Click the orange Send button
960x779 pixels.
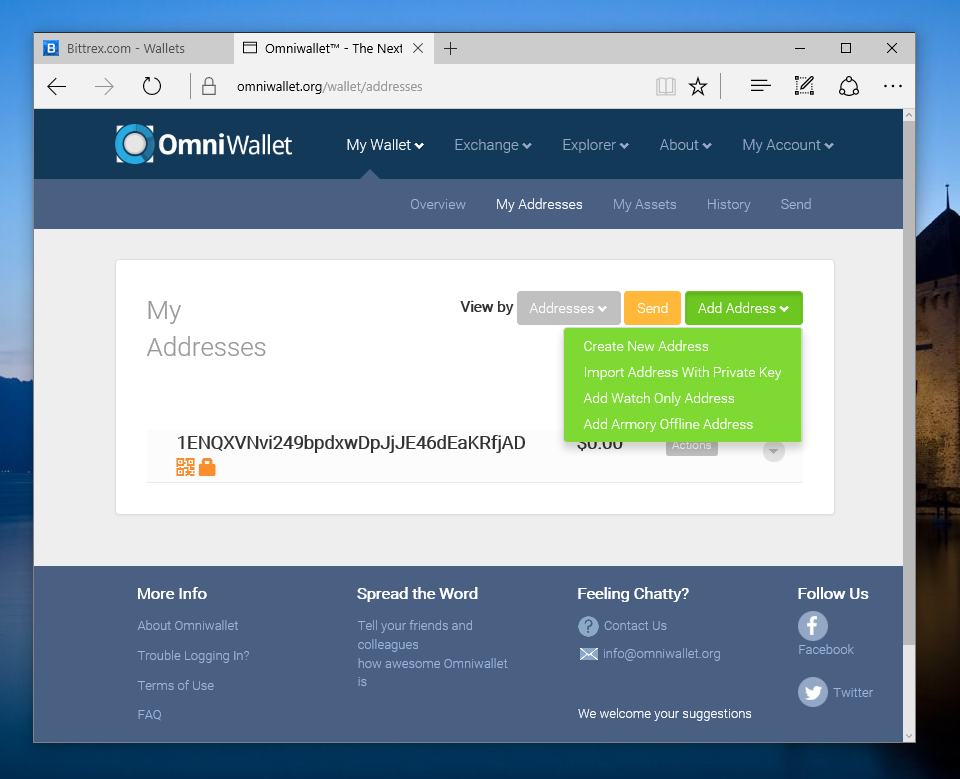point(652,308)
